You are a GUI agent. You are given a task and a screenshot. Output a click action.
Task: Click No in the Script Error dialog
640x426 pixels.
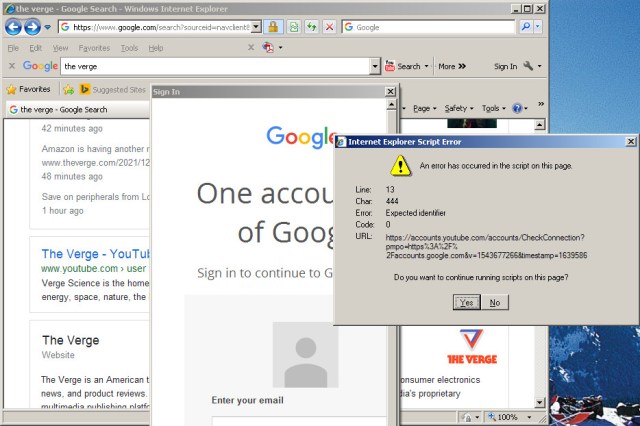pyautogui.click(x=495, y=302)
